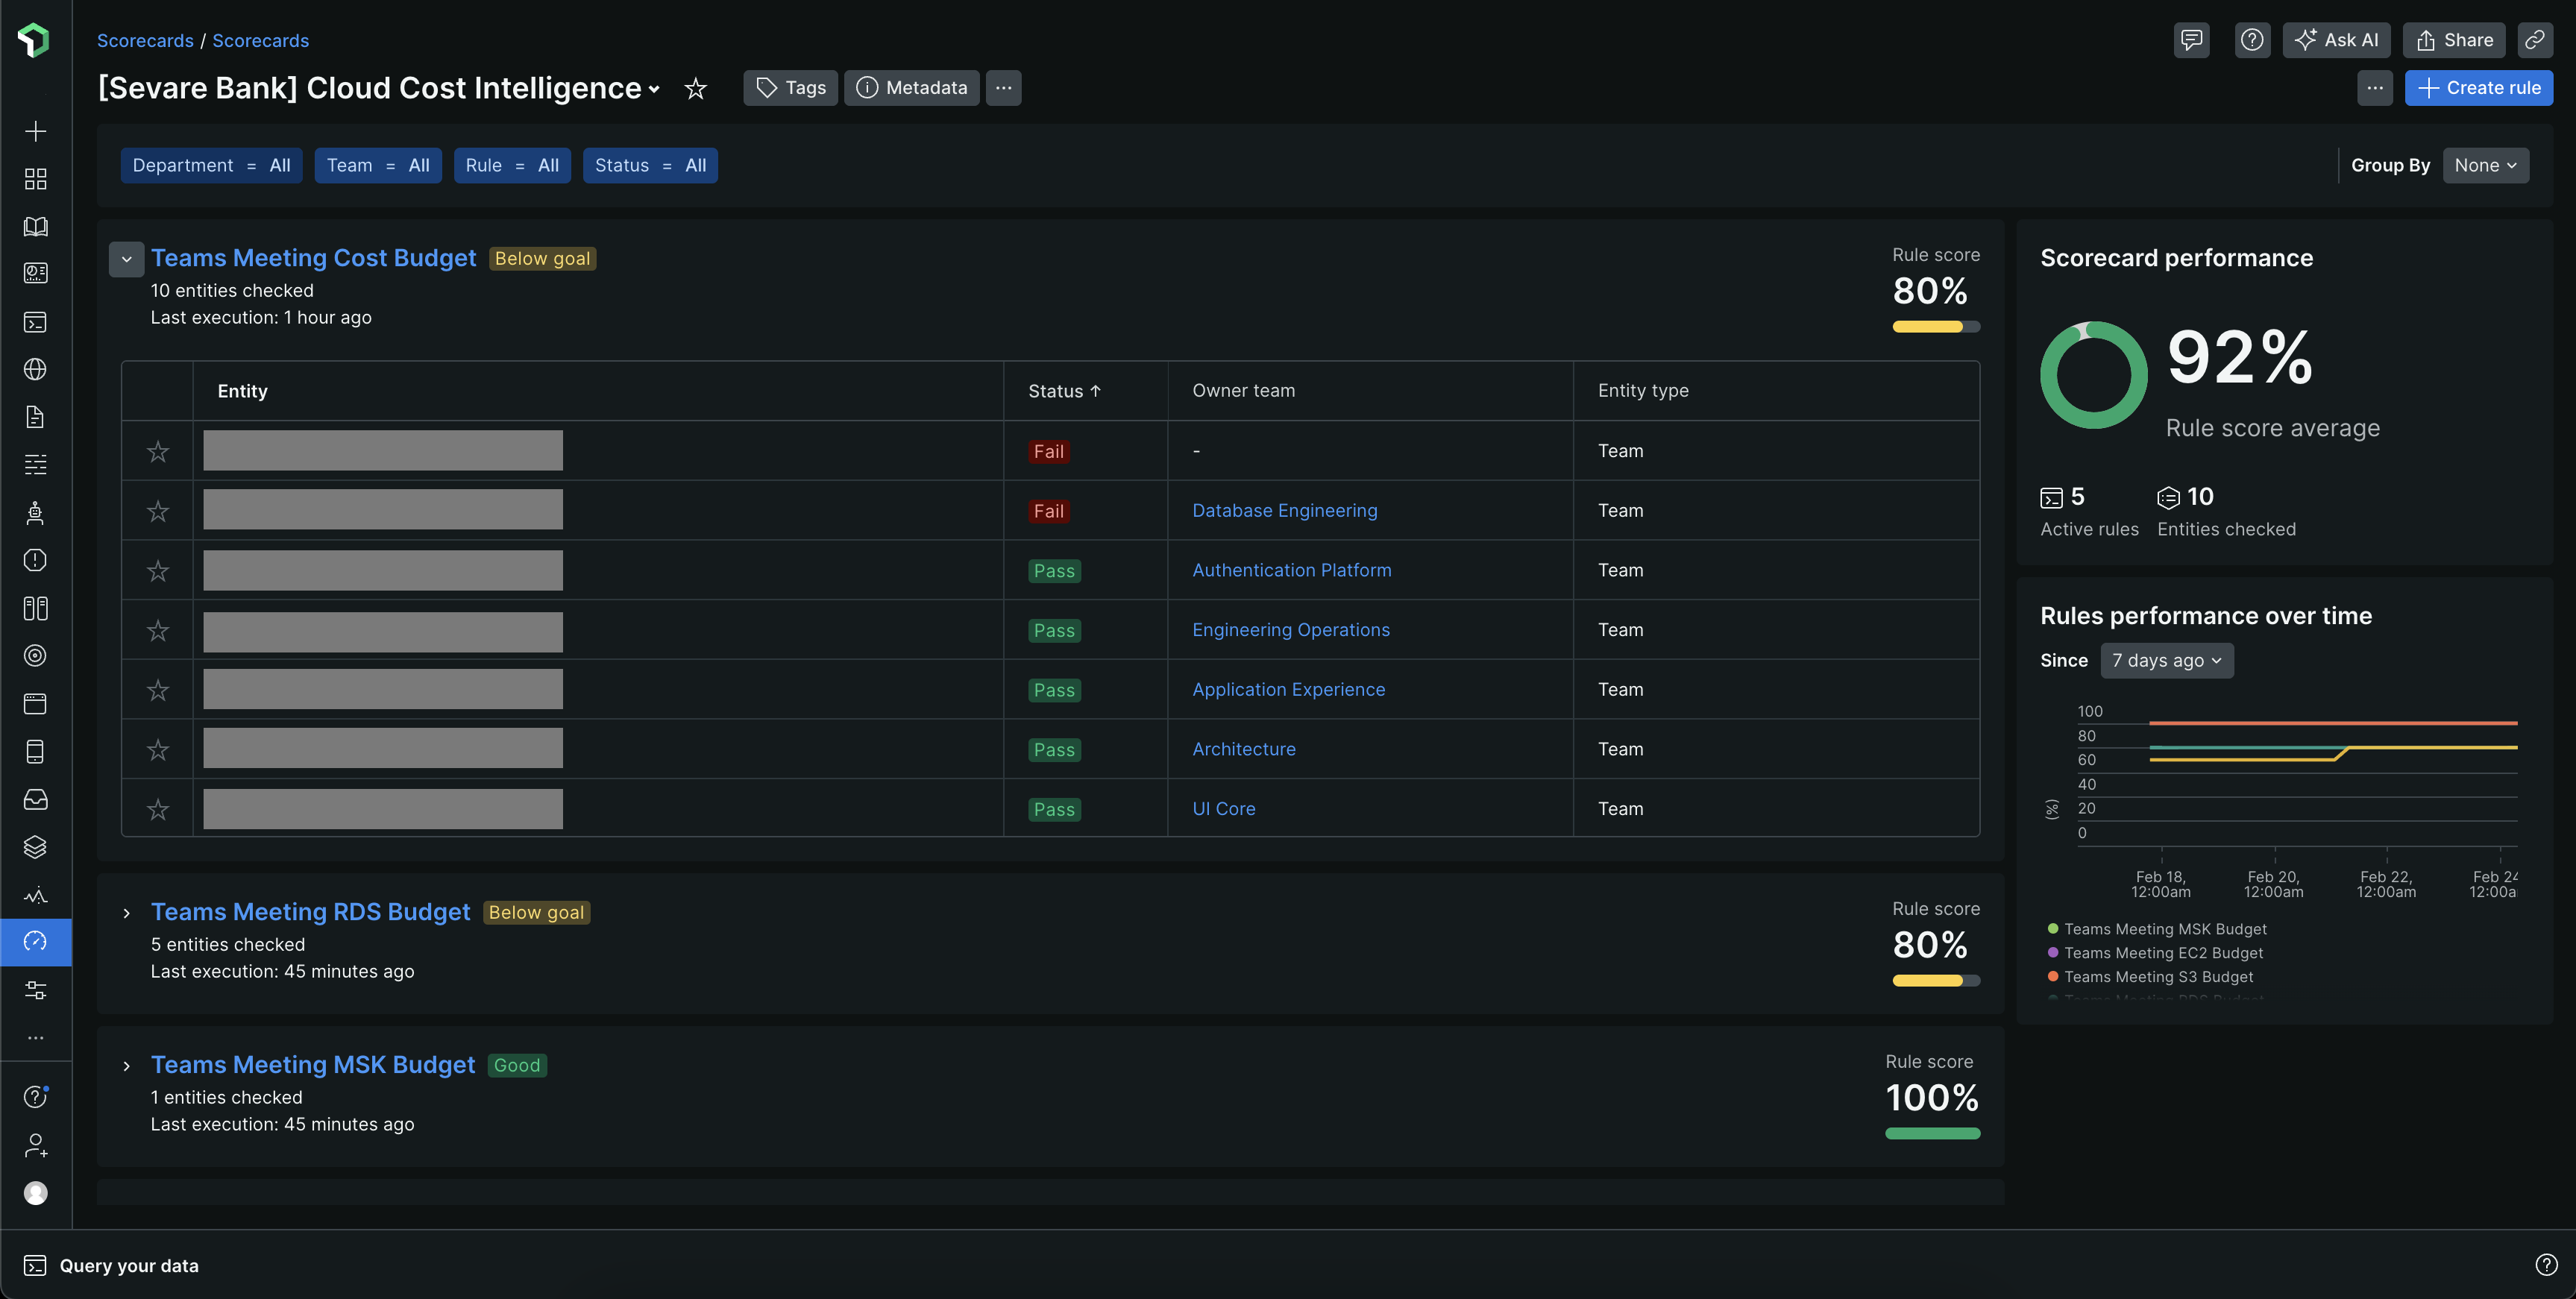Screen dimensions: 2576x1299
Task: Open the Department = All filter
Action: 211,165
